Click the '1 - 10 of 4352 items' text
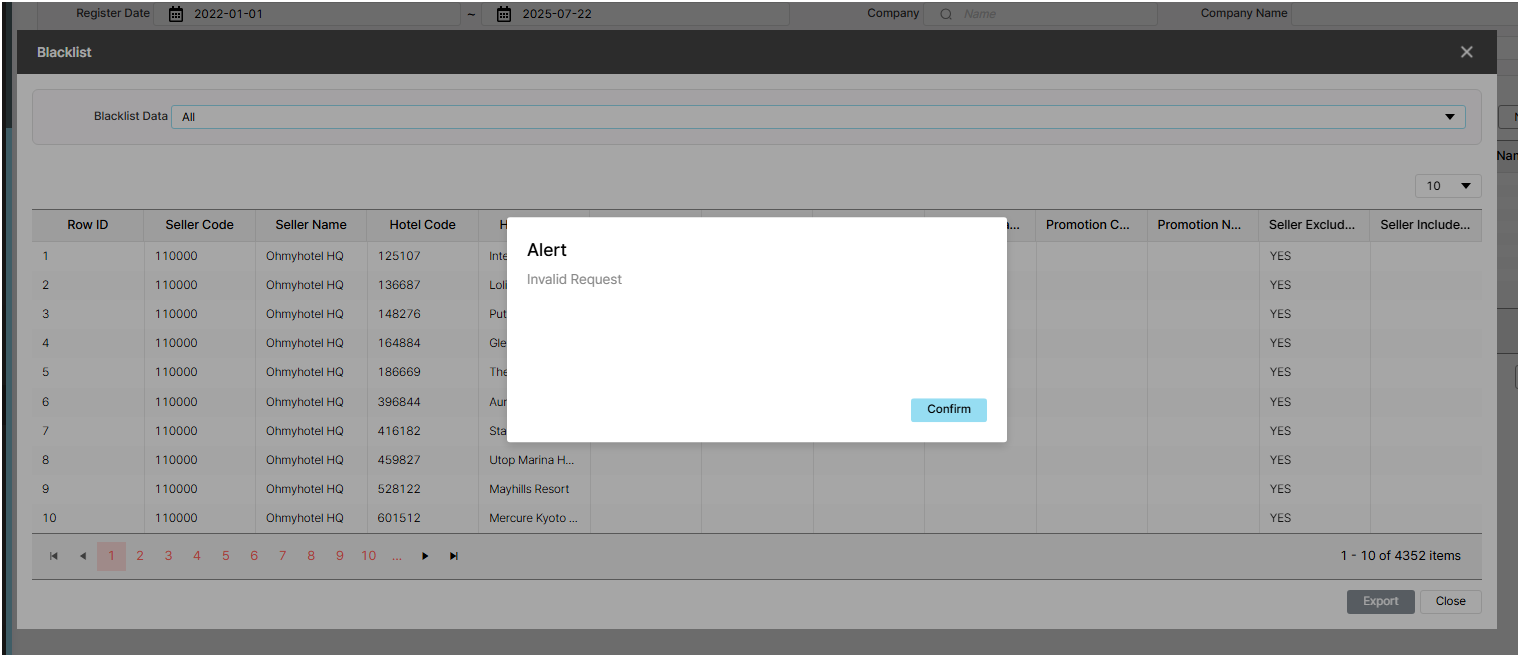The image size is (1520, 657). (x=1400, y=556)
